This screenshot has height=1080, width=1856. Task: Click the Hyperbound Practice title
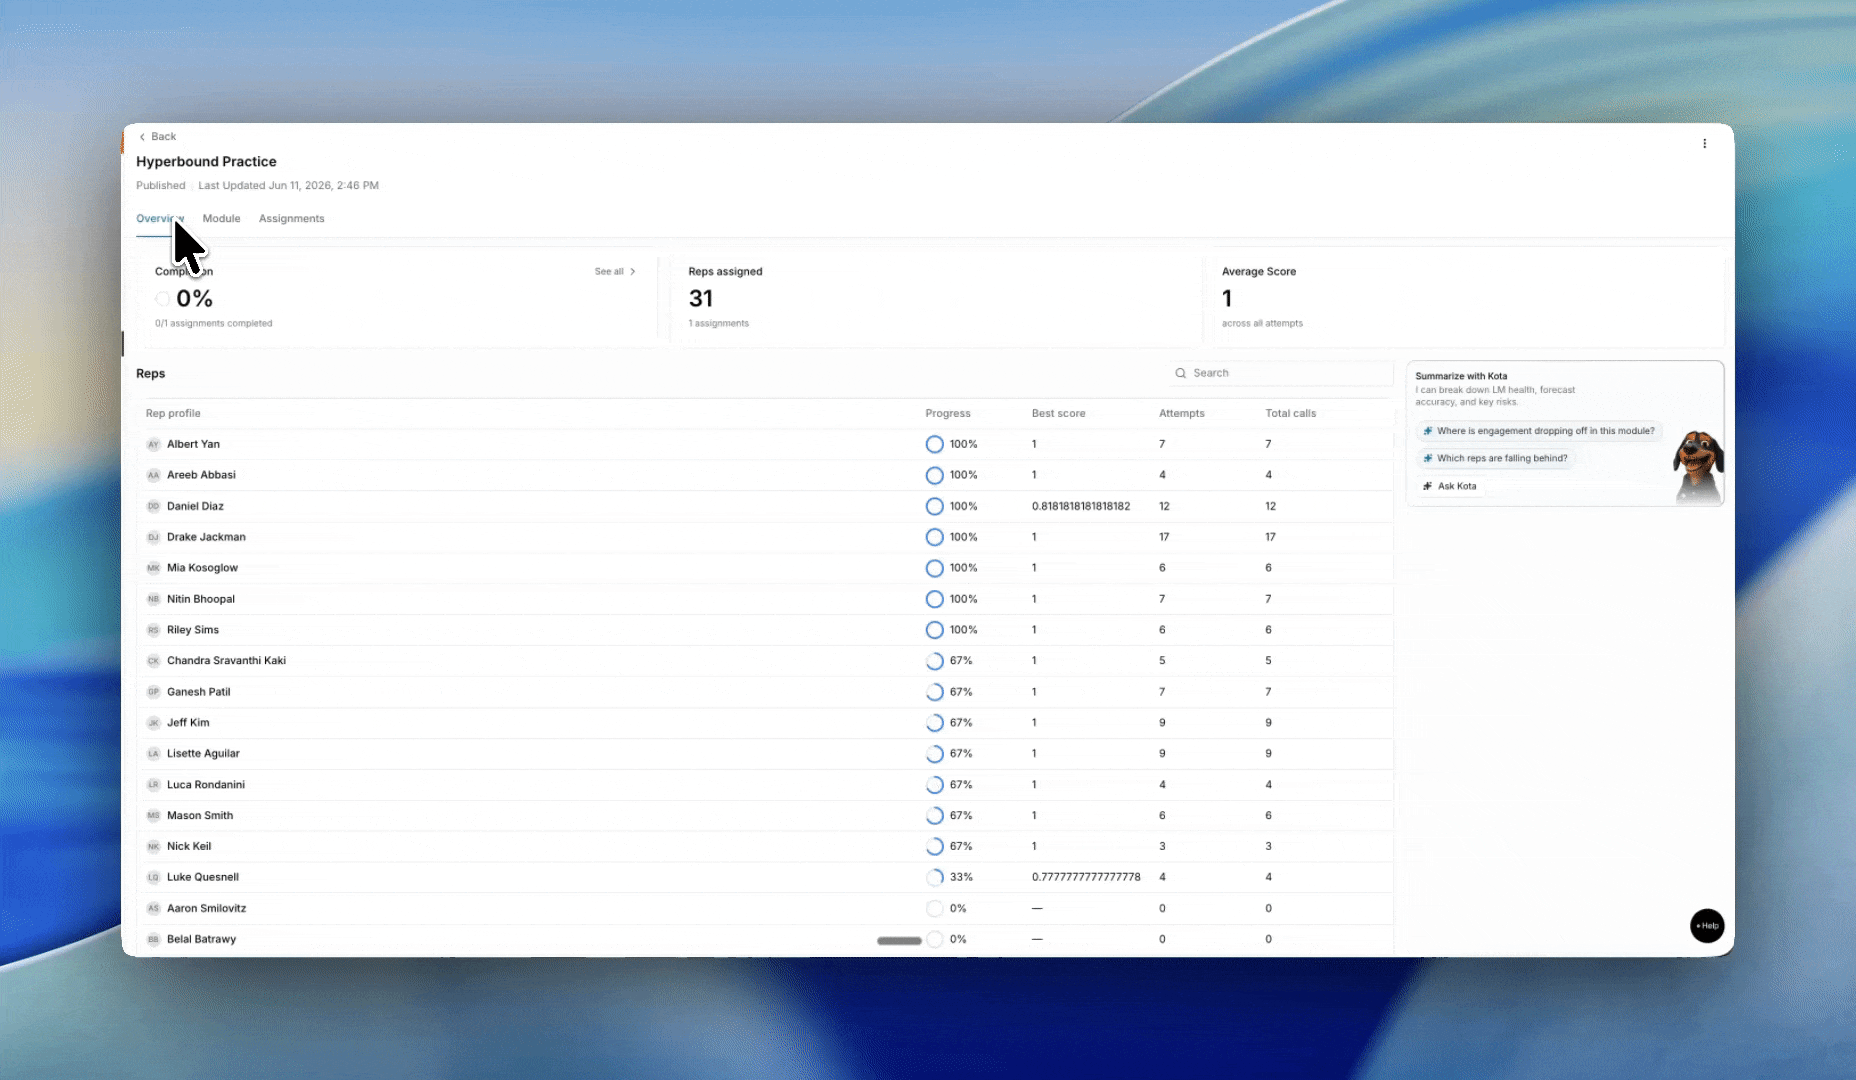[206, 161]
